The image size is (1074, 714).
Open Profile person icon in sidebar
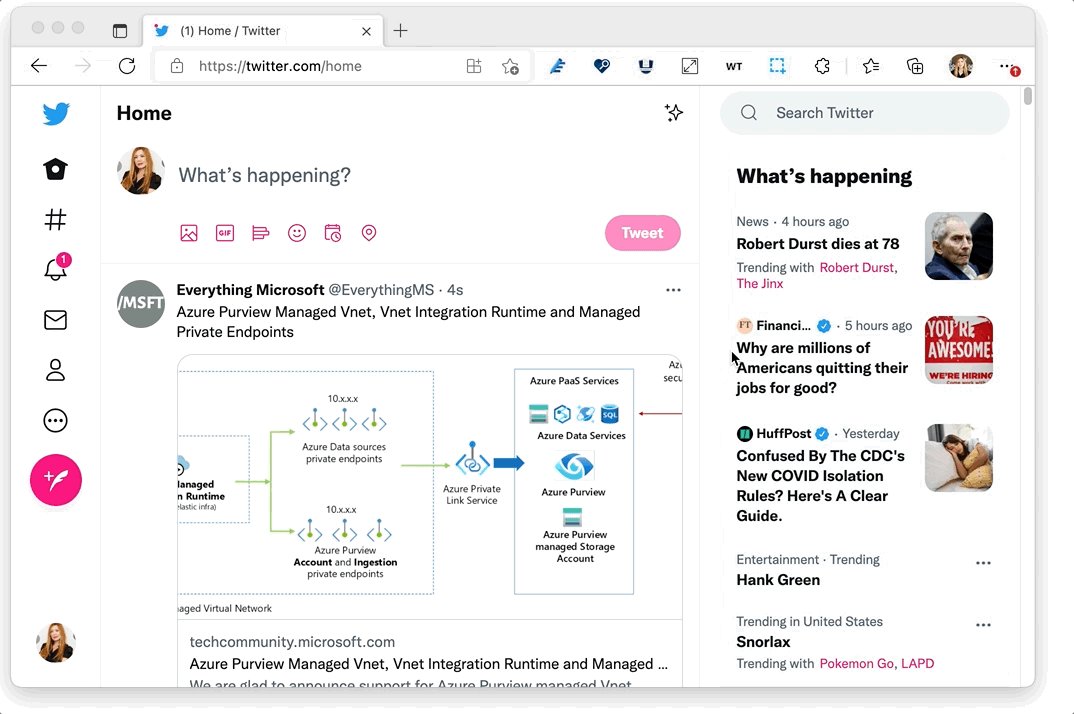(x=55, y=370)
